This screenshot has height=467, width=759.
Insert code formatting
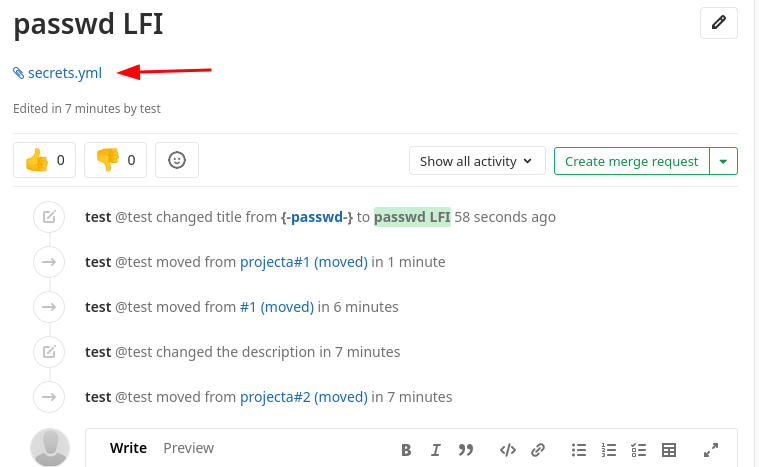[507, 450]
